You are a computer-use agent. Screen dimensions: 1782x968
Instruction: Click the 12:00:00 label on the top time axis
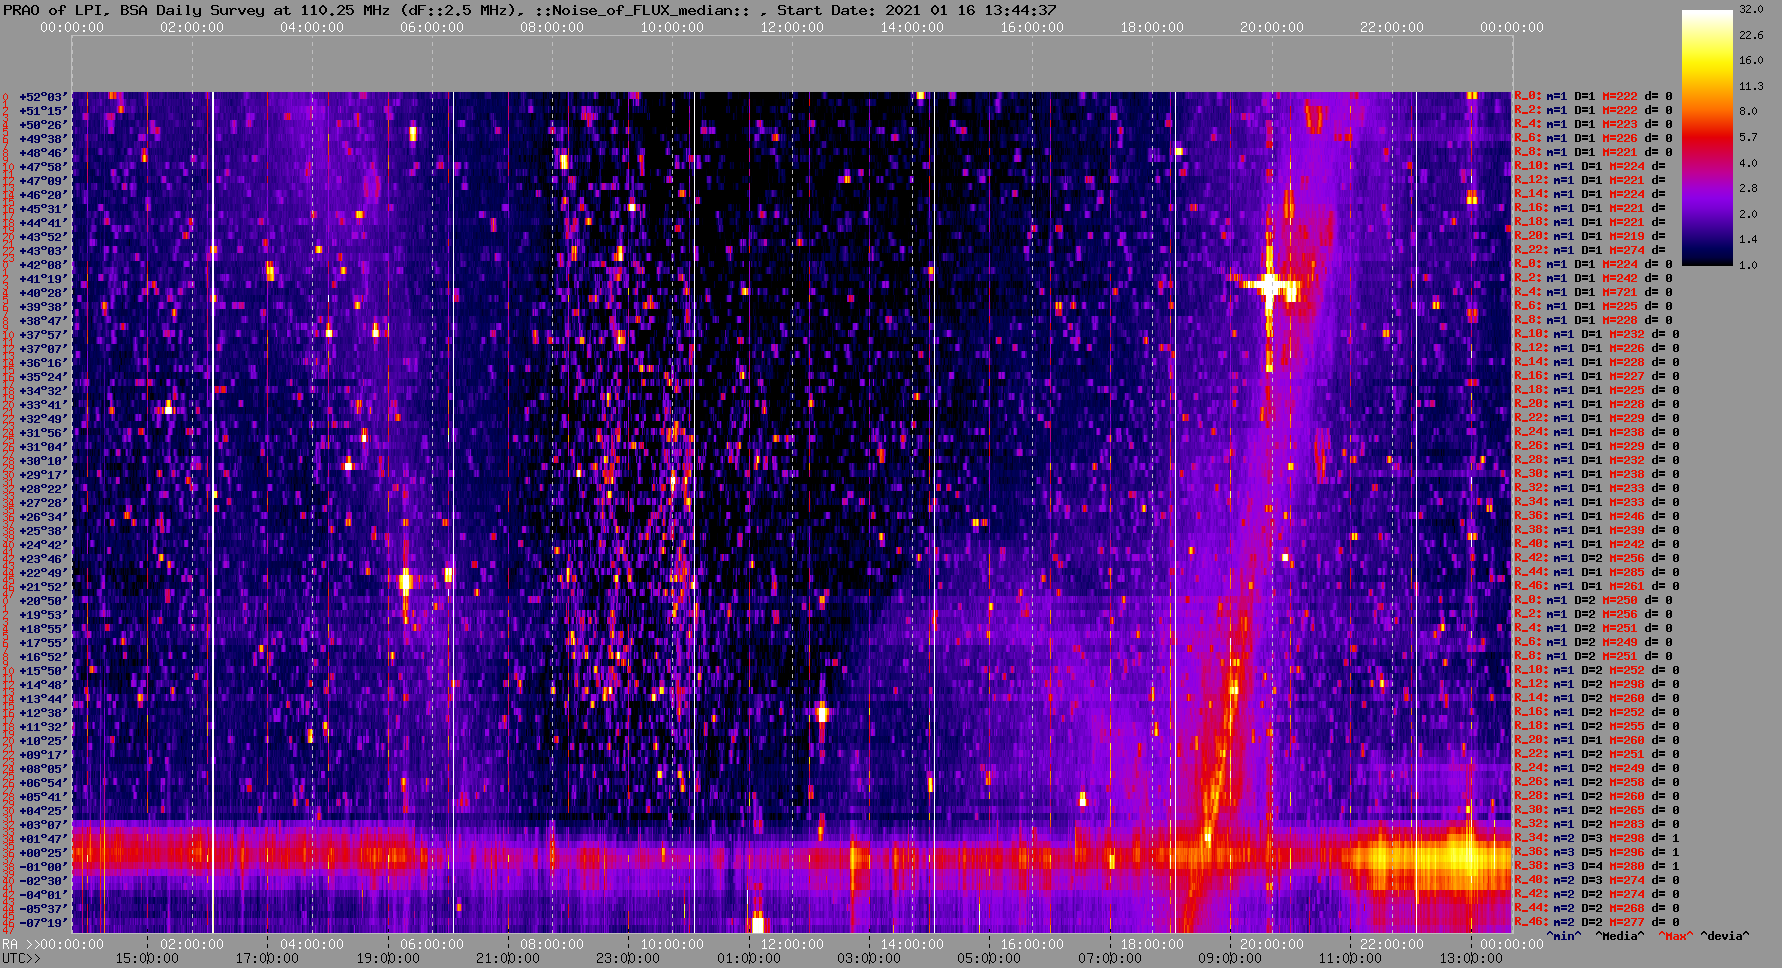click(x=792, y=27)
